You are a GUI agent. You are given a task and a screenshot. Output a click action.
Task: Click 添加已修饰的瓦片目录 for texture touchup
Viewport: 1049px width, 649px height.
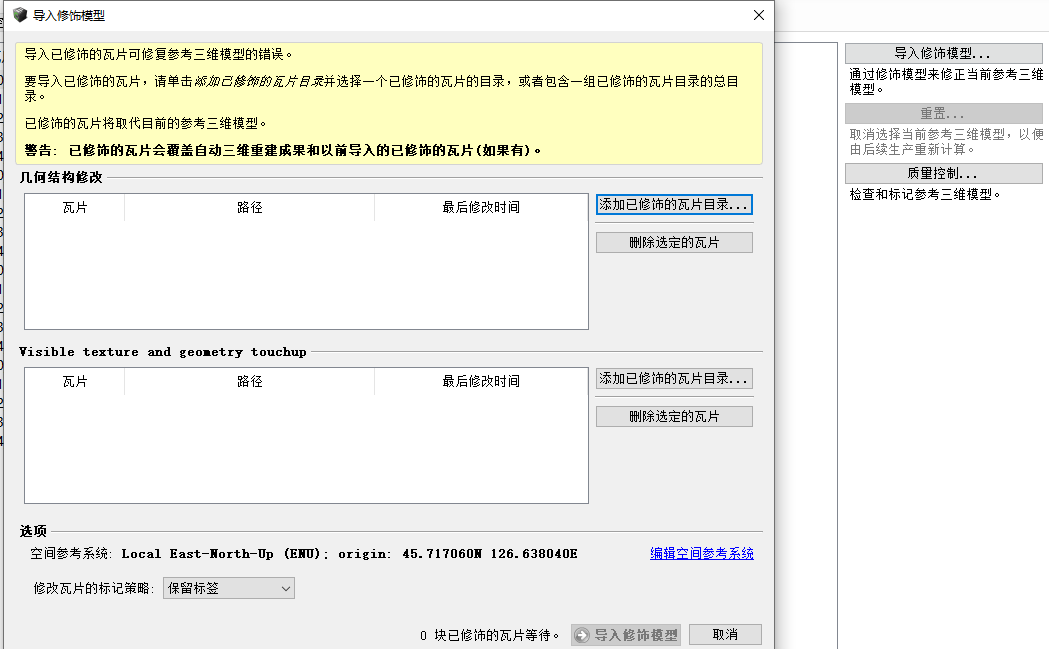click(674, 378)
